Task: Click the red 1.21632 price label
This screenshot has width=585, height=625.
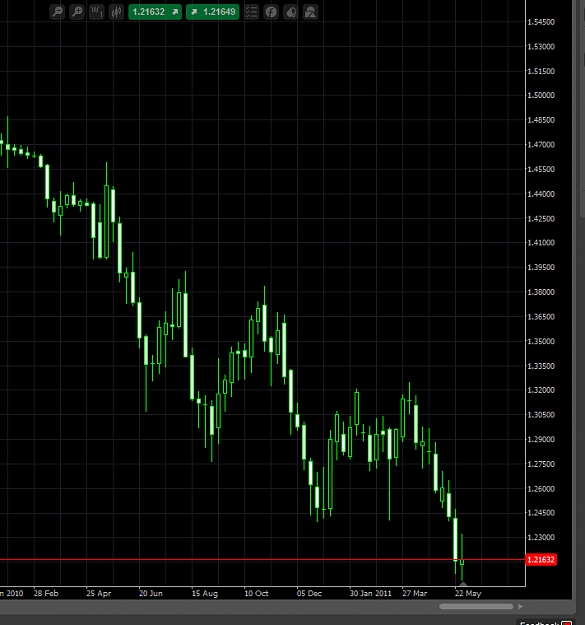Action: pyautogui.click(x=541, y=560)
